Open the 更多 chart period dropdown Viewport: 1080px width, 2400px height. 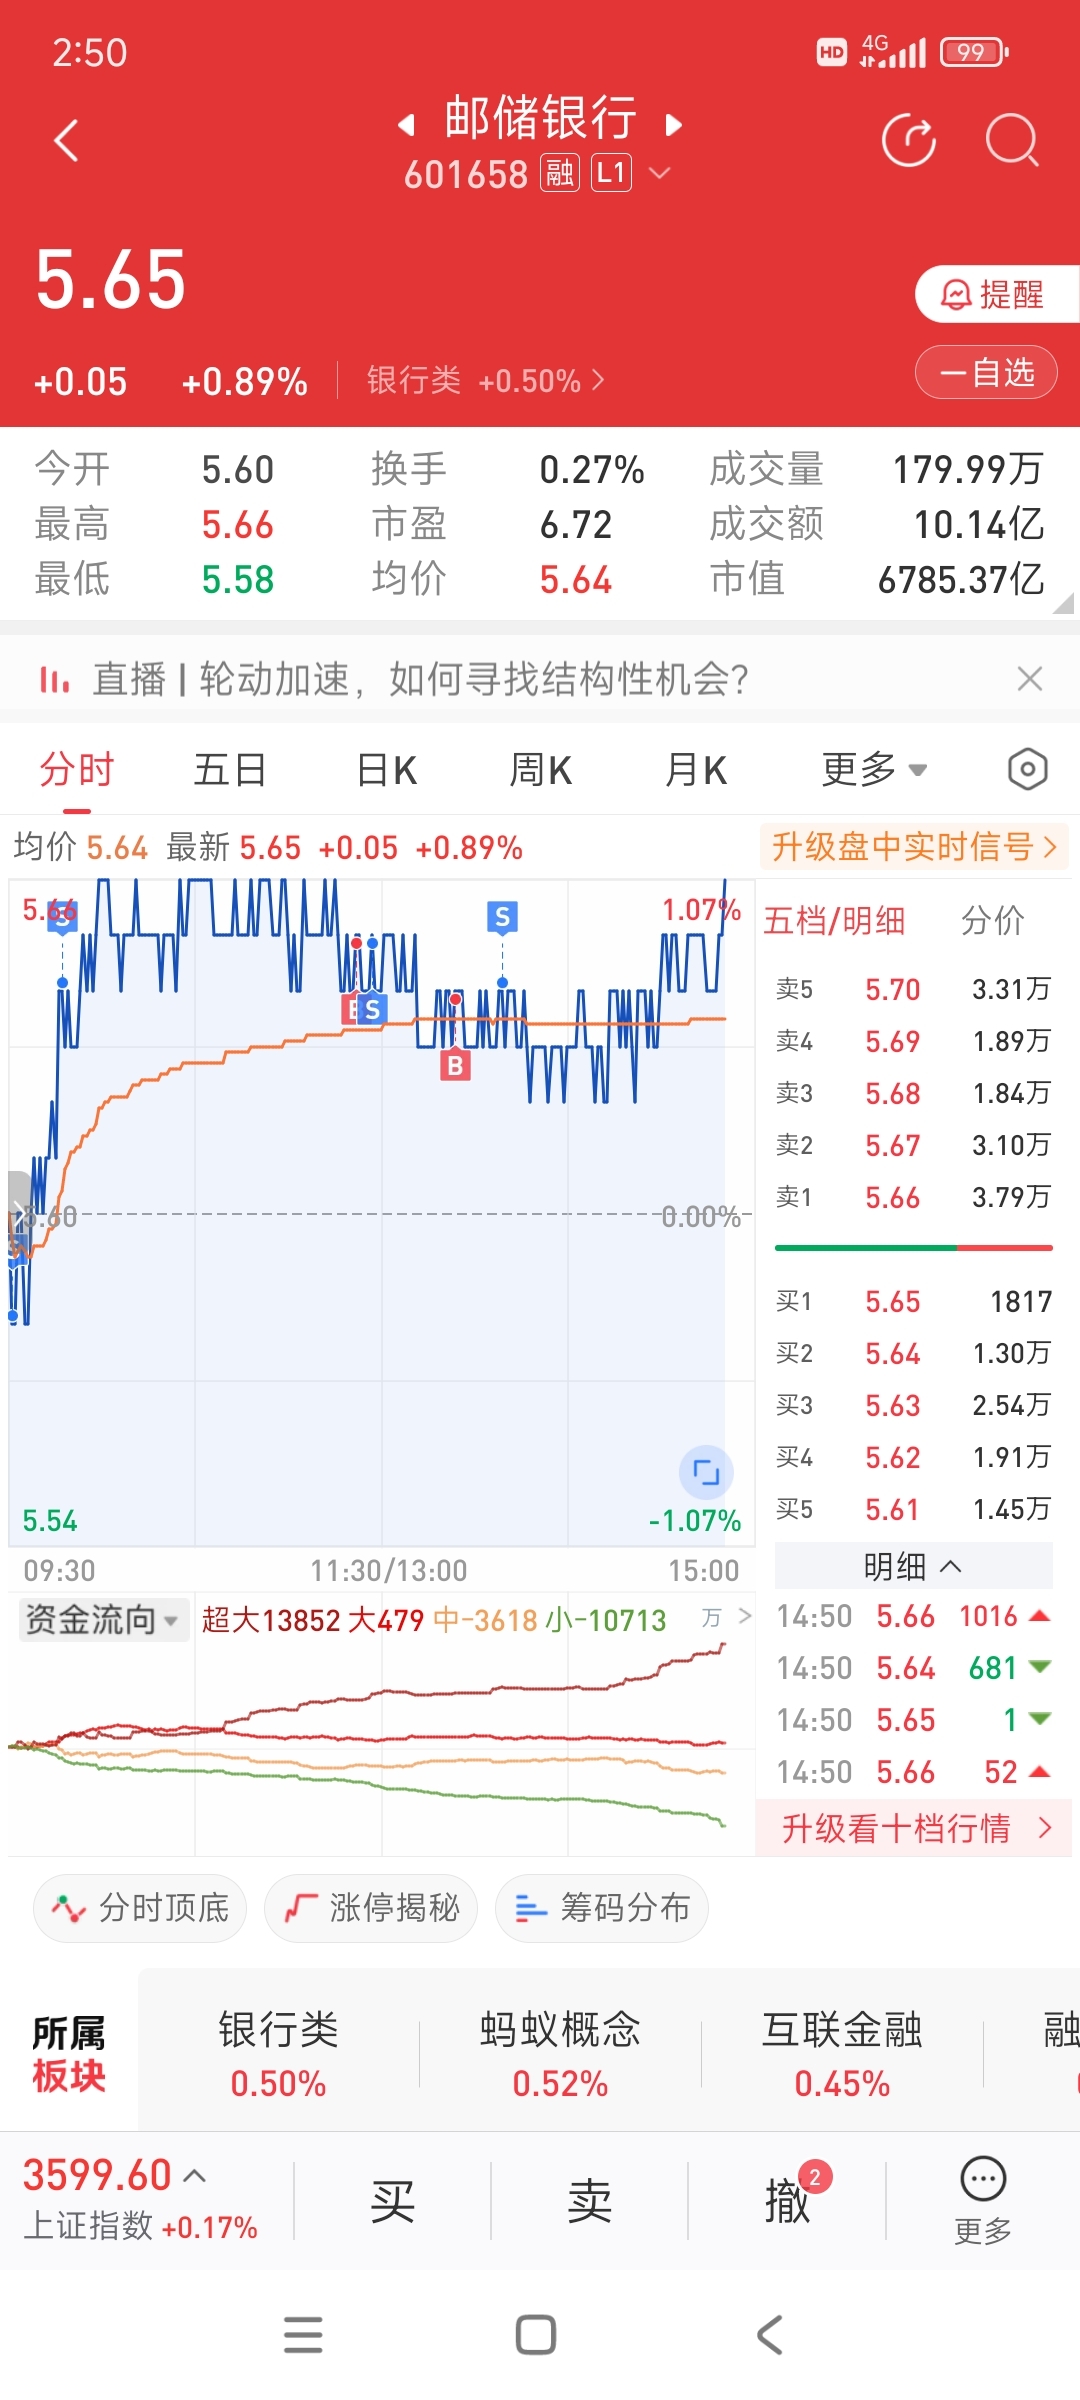pos(875,770)
